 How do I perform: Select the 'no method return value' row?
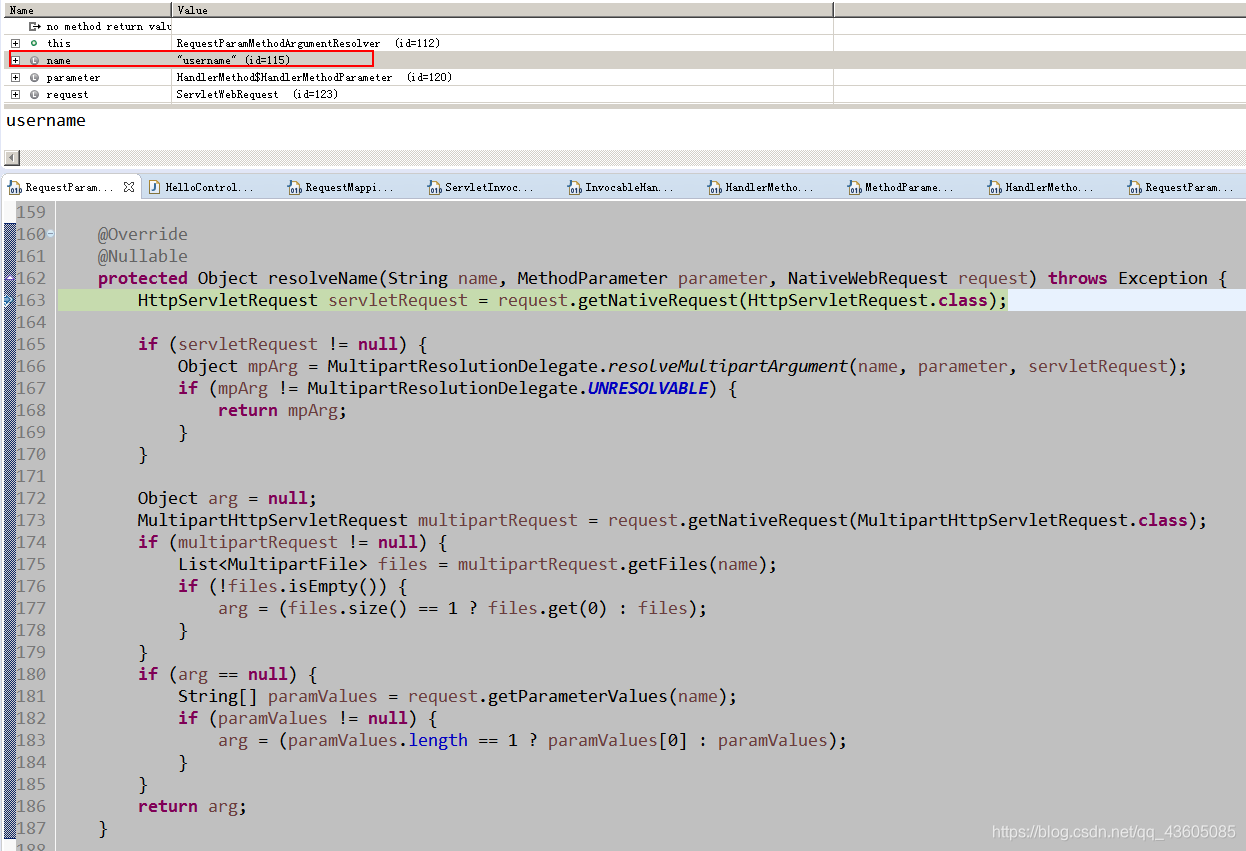pyautogui.click(x=107, y=26)
